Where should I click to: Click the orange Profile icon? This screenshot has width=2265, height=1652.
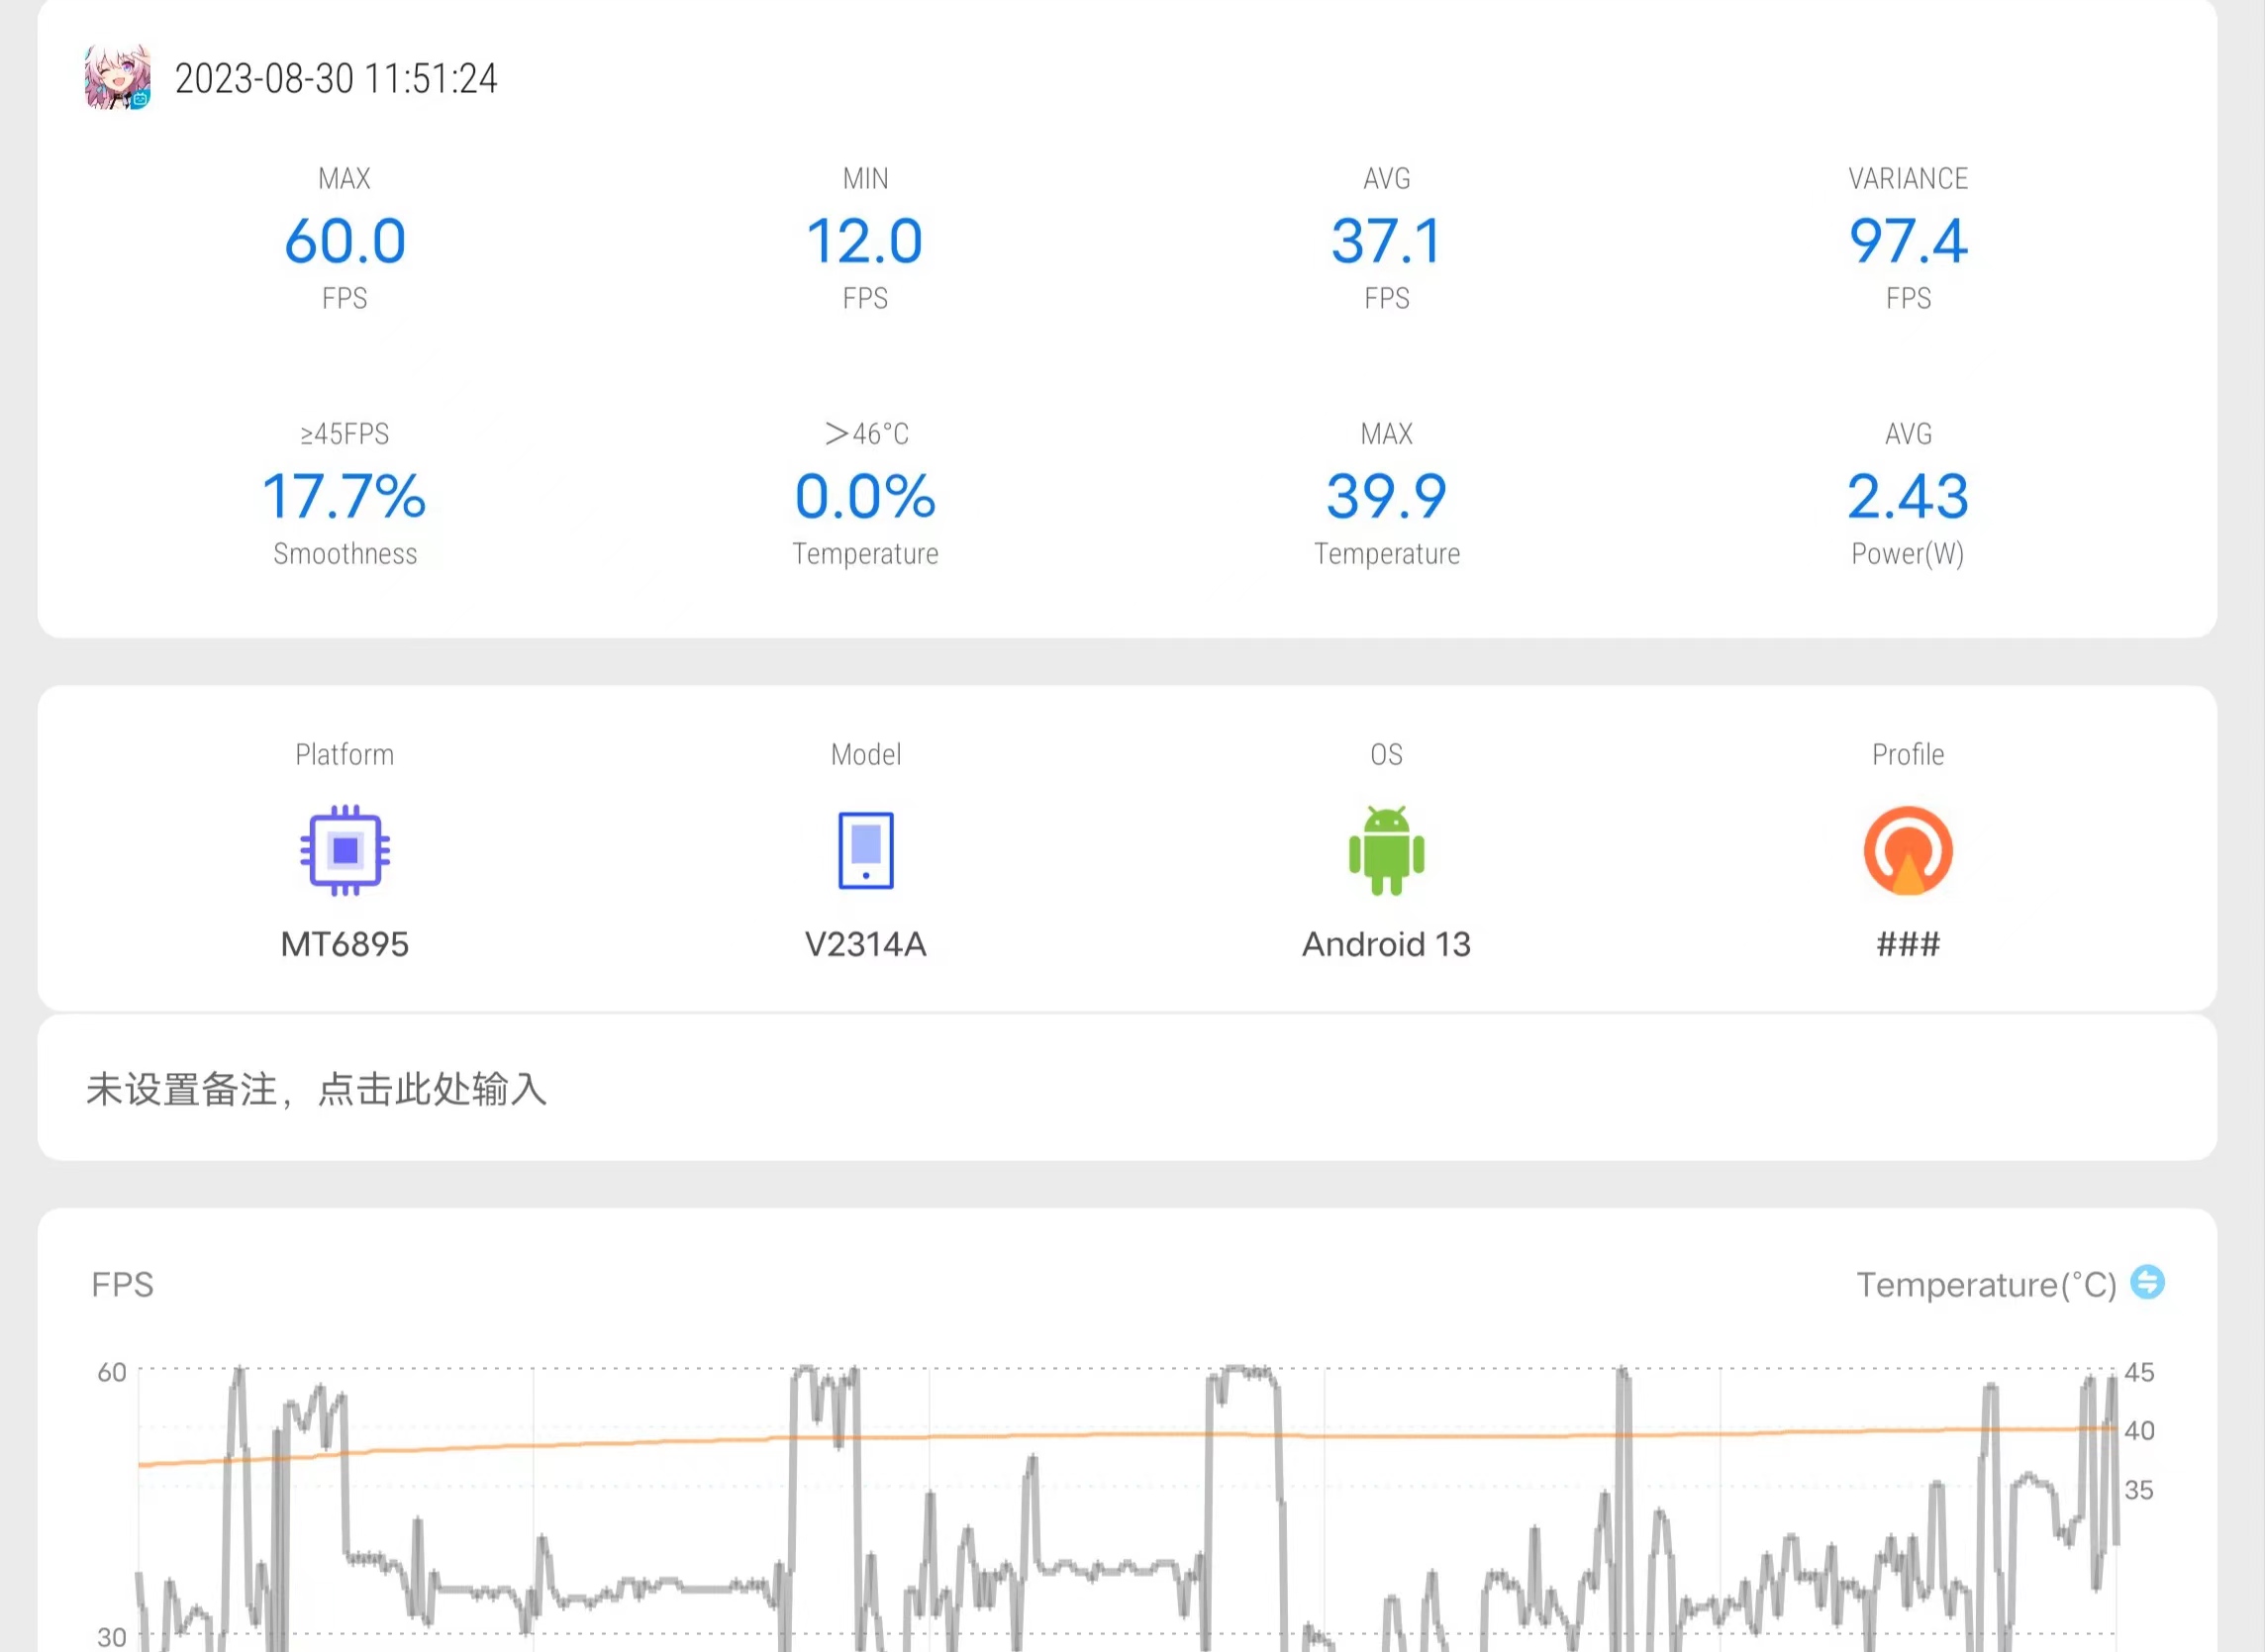click(x=1907, y=850)
